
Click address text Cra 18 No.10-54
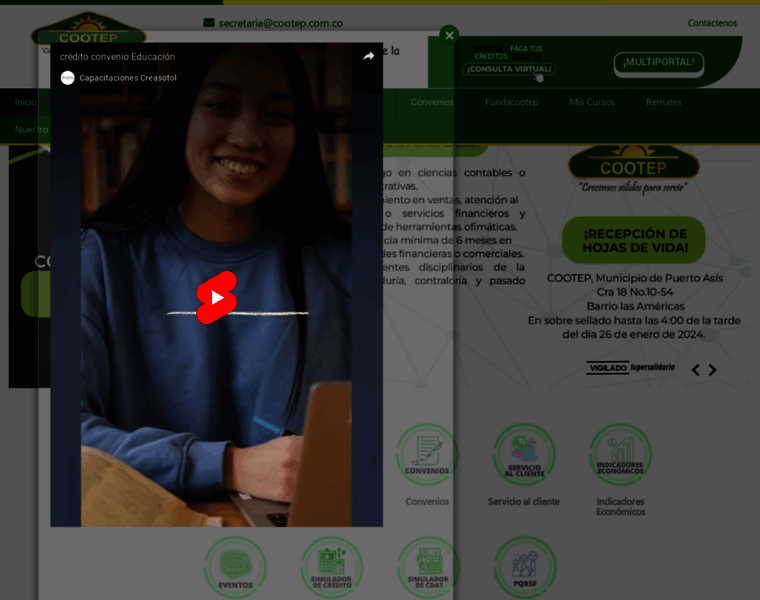point(635,292)
